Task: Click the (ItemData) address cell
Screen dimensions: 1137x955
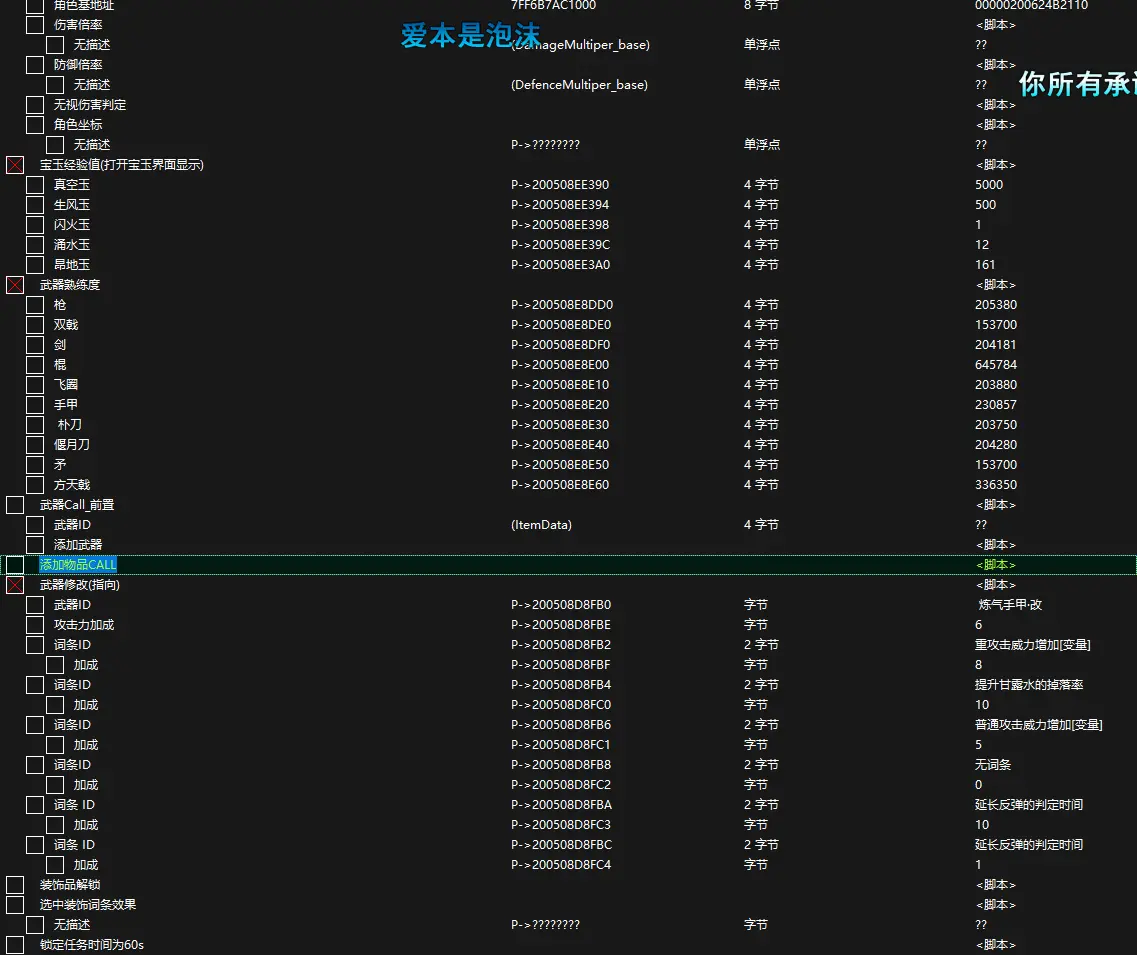Action: click(x=541, y=524)
